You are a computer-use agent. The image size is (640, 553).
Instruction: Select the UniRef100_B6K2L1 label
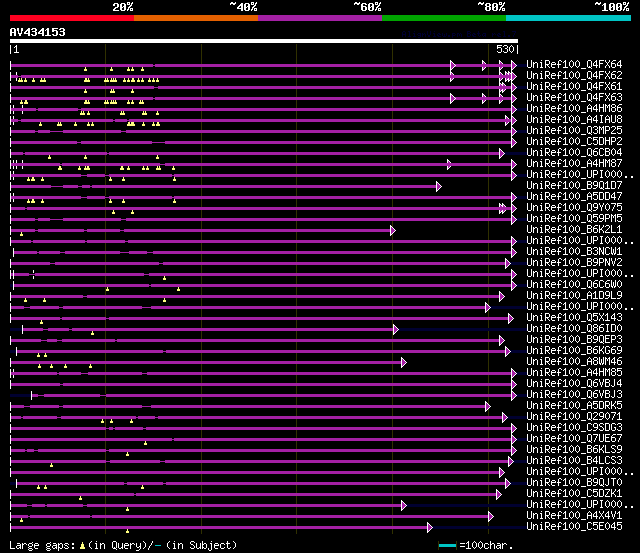pos(574,230)
